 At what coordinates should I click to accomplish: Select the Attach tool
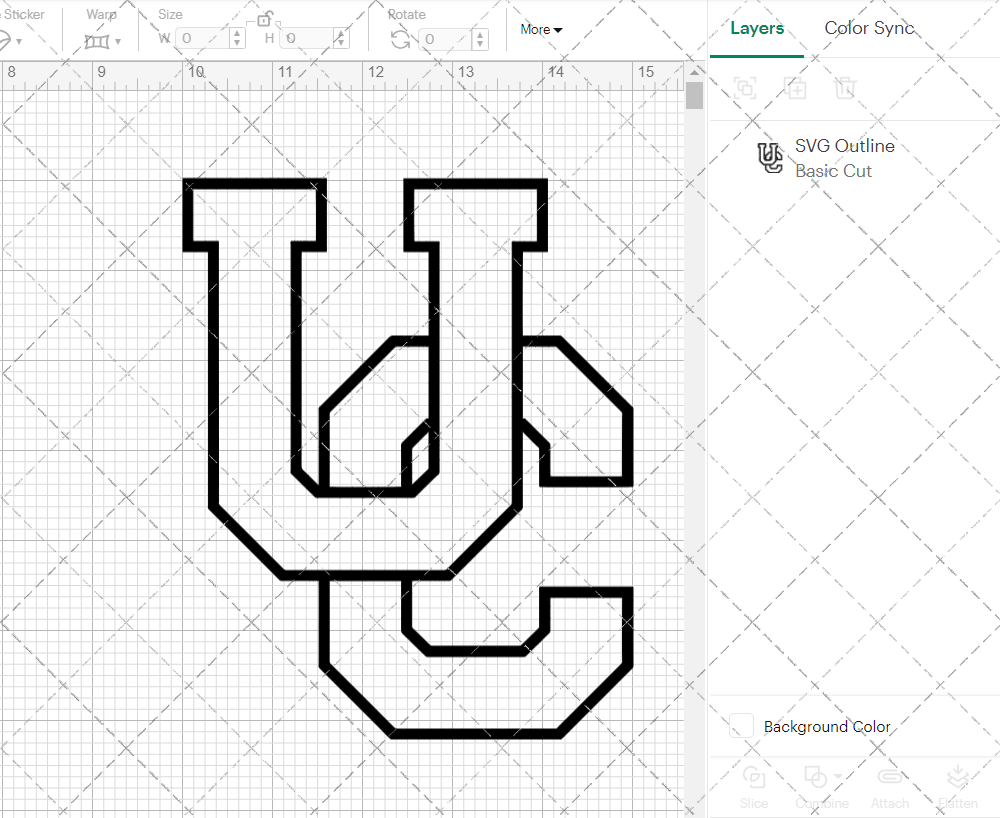click(890, 787)
